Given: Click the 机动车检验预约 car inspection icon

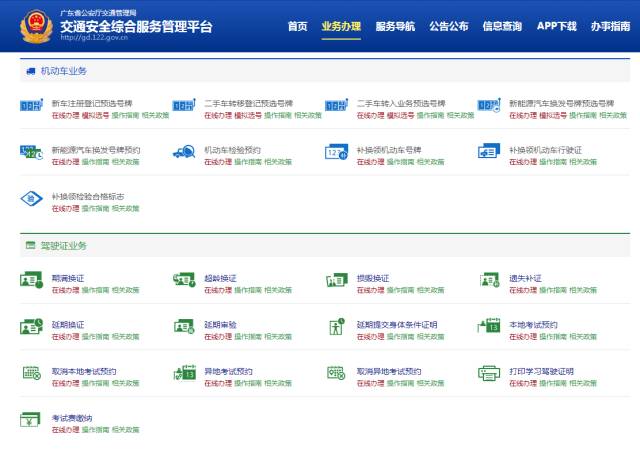Looking at the screenshot, I should [x=184, y=153].
